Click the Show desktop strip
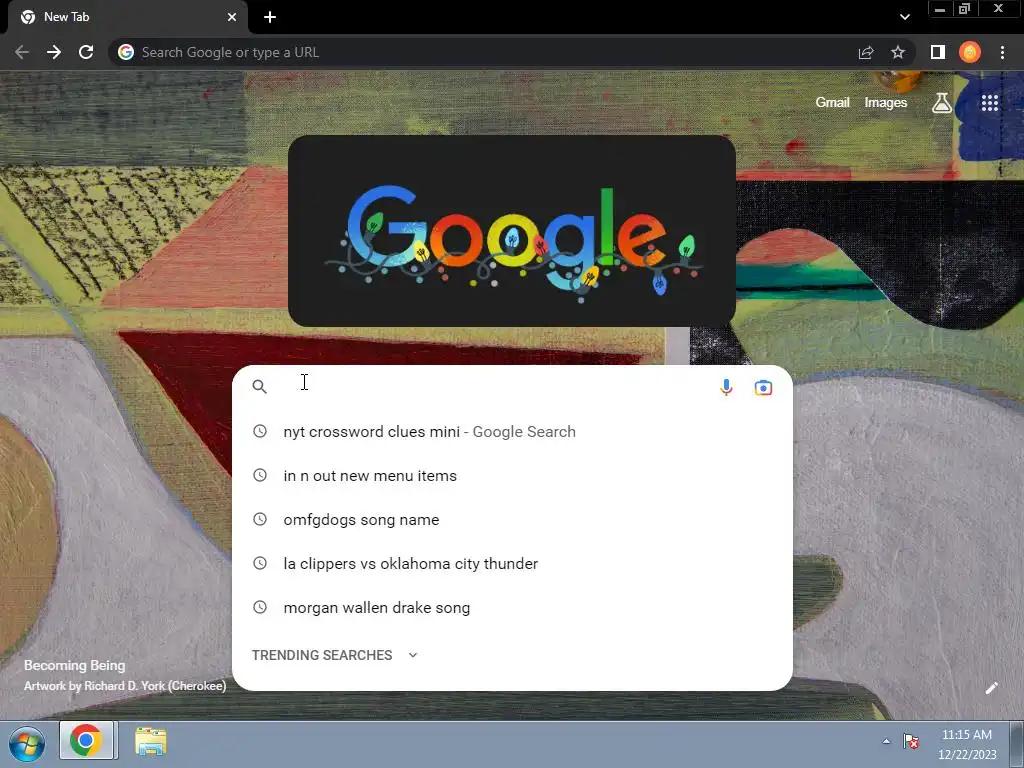 click(x=1017, y=744)
